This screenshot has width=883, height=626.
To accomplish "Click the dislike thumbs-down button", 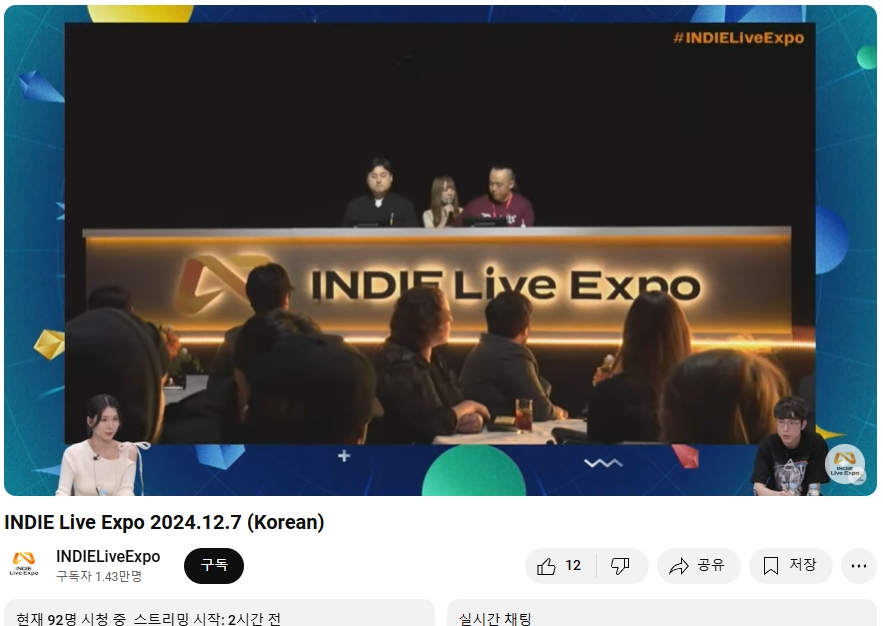I will pos(622,566).
